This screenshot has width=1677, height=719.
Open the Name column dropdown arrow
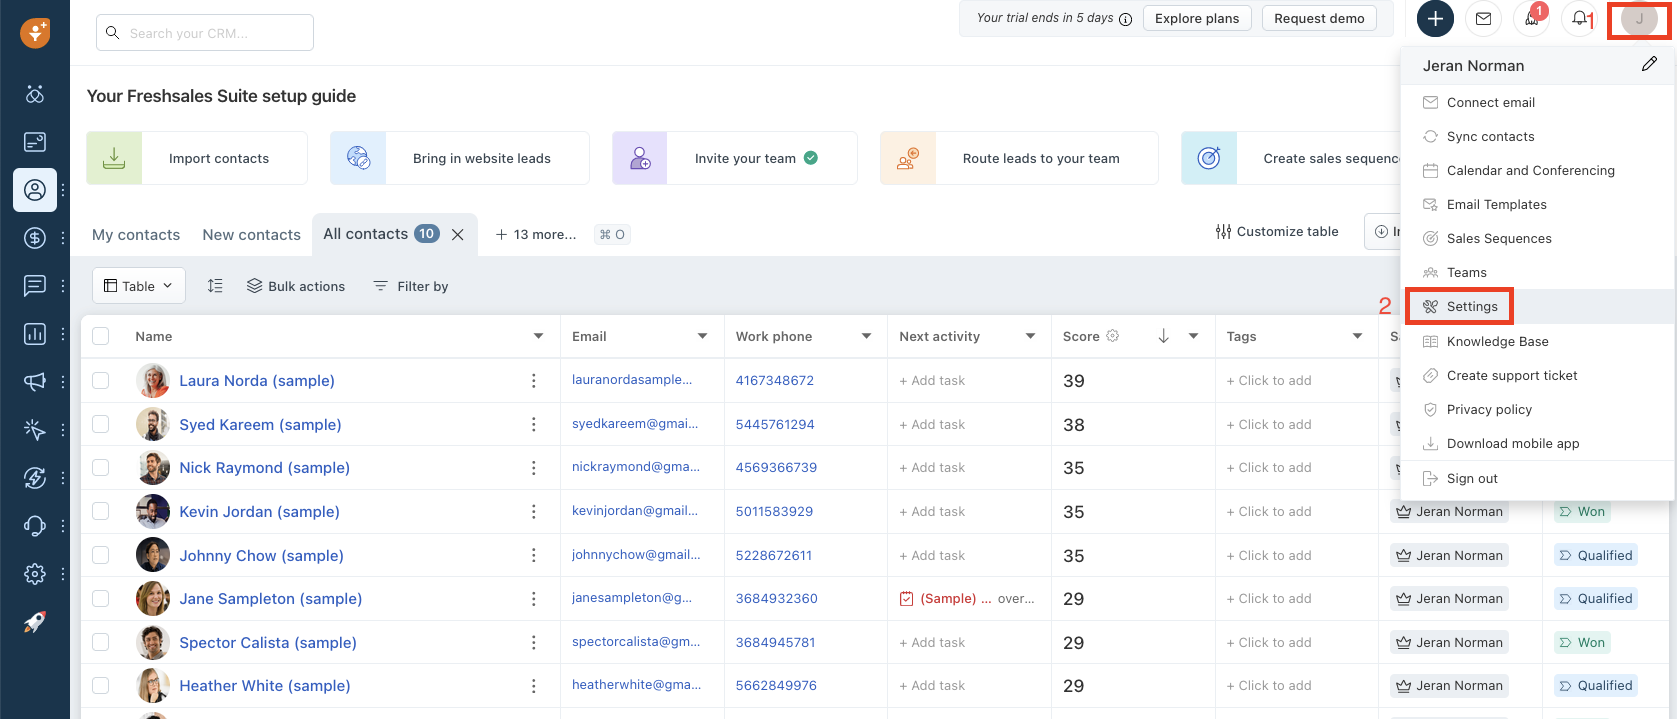[x=538, y=336]
